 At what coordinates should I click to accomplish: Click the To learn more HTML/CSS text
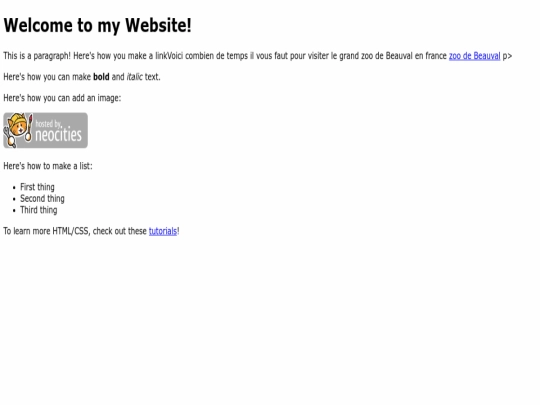pyautogui.click(x=75, y=231)
